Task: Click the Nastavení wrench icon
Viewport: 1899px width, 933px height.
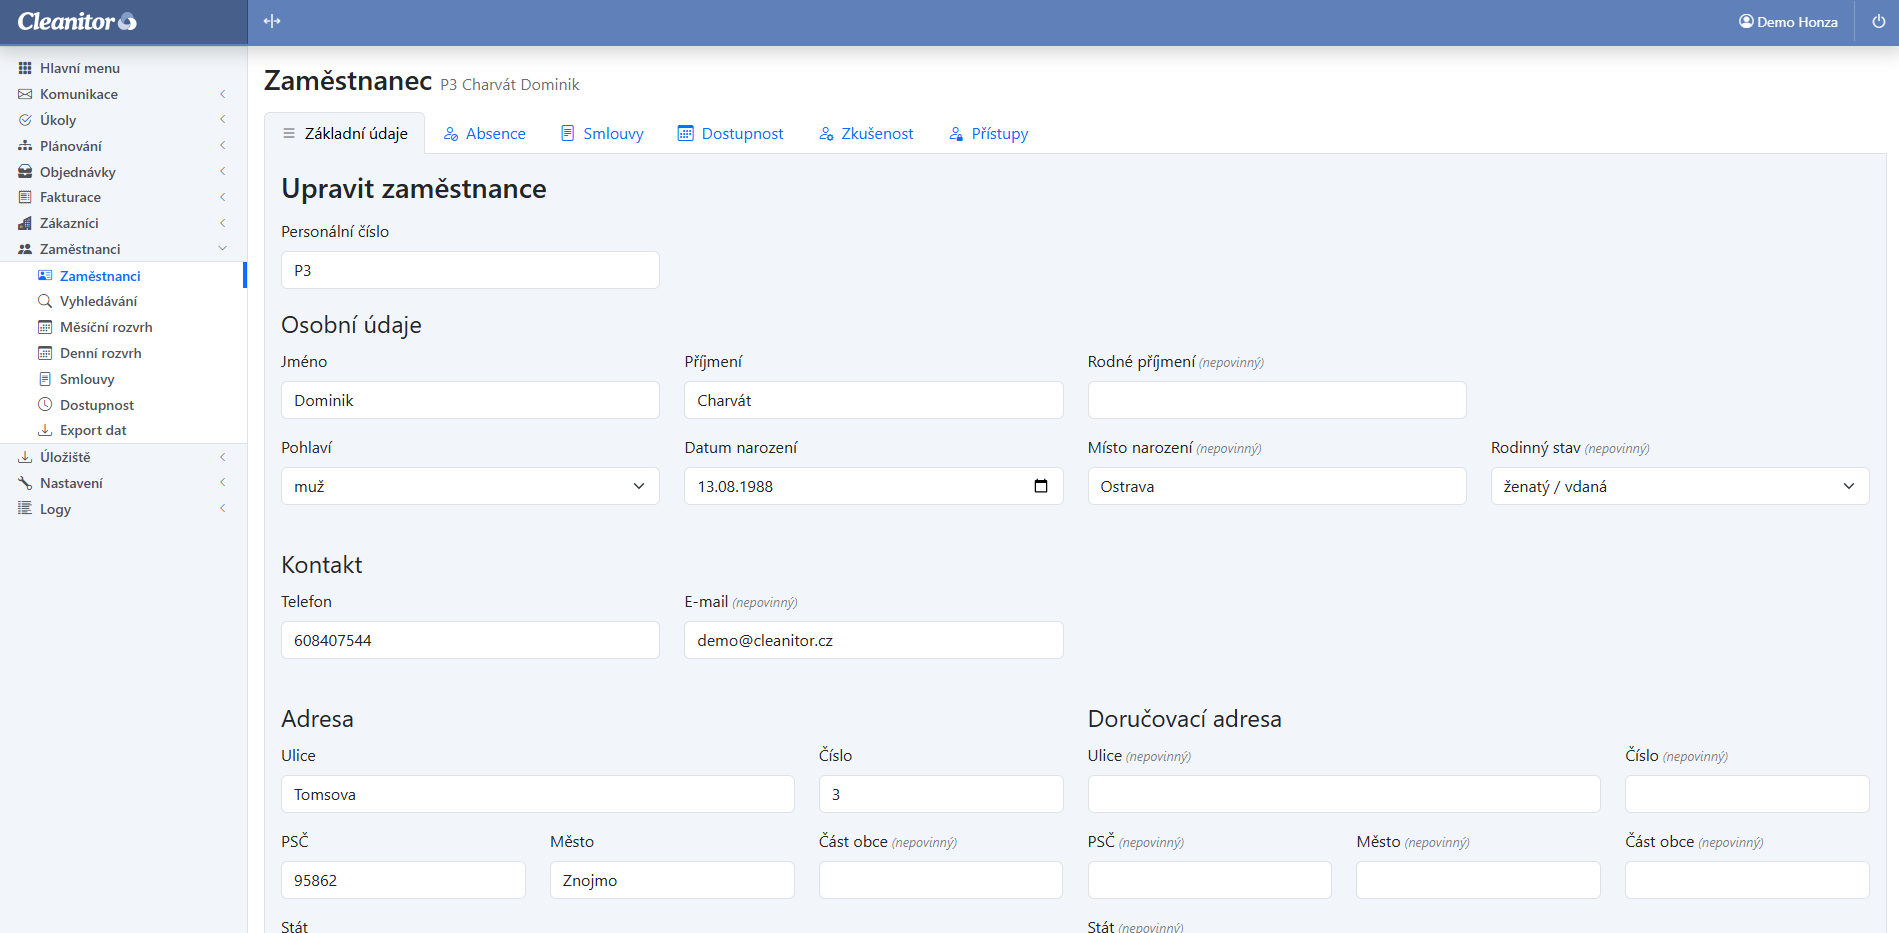Action: 25,483
